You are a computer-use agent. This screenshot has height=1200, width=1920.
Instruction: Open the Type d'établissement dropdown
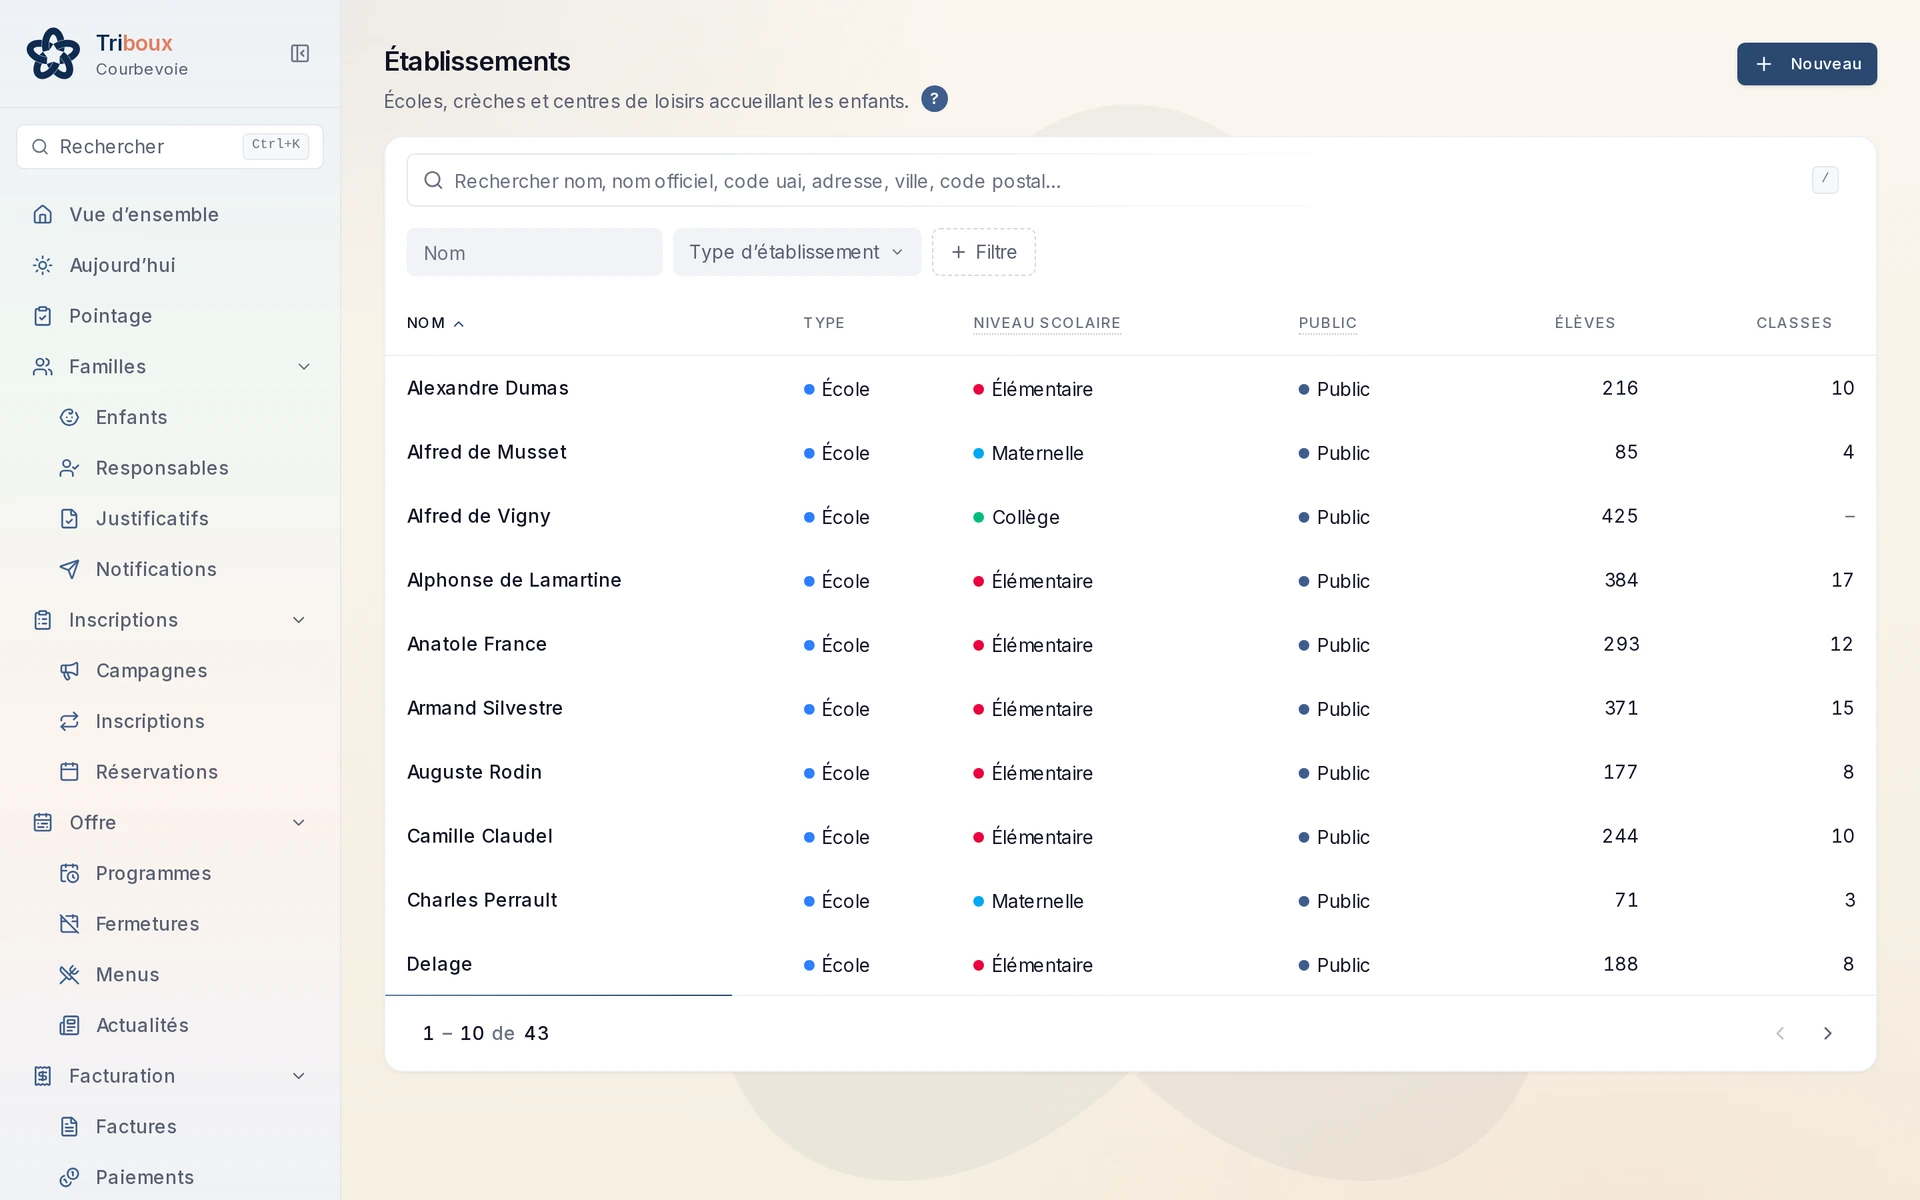click(797, 252)
